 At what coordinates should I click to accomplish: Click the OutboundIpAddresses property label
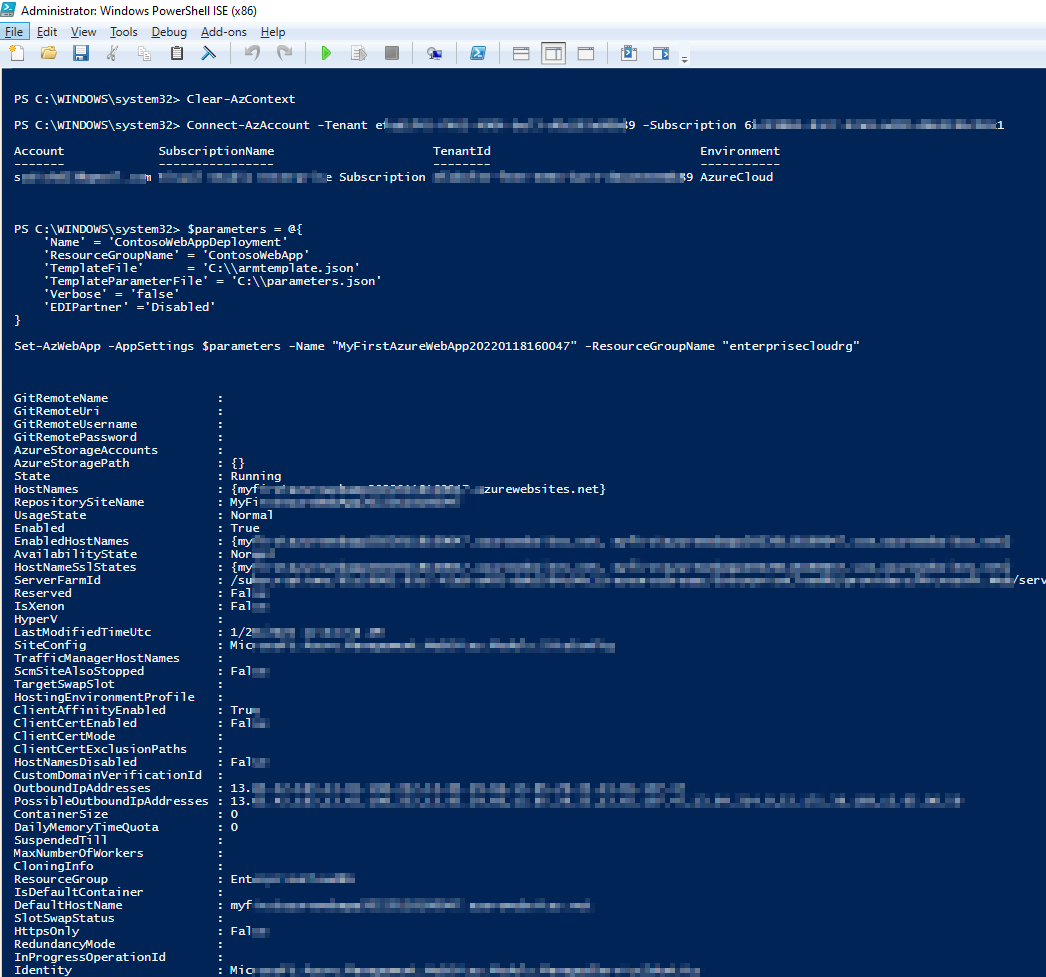click(82, 788)
